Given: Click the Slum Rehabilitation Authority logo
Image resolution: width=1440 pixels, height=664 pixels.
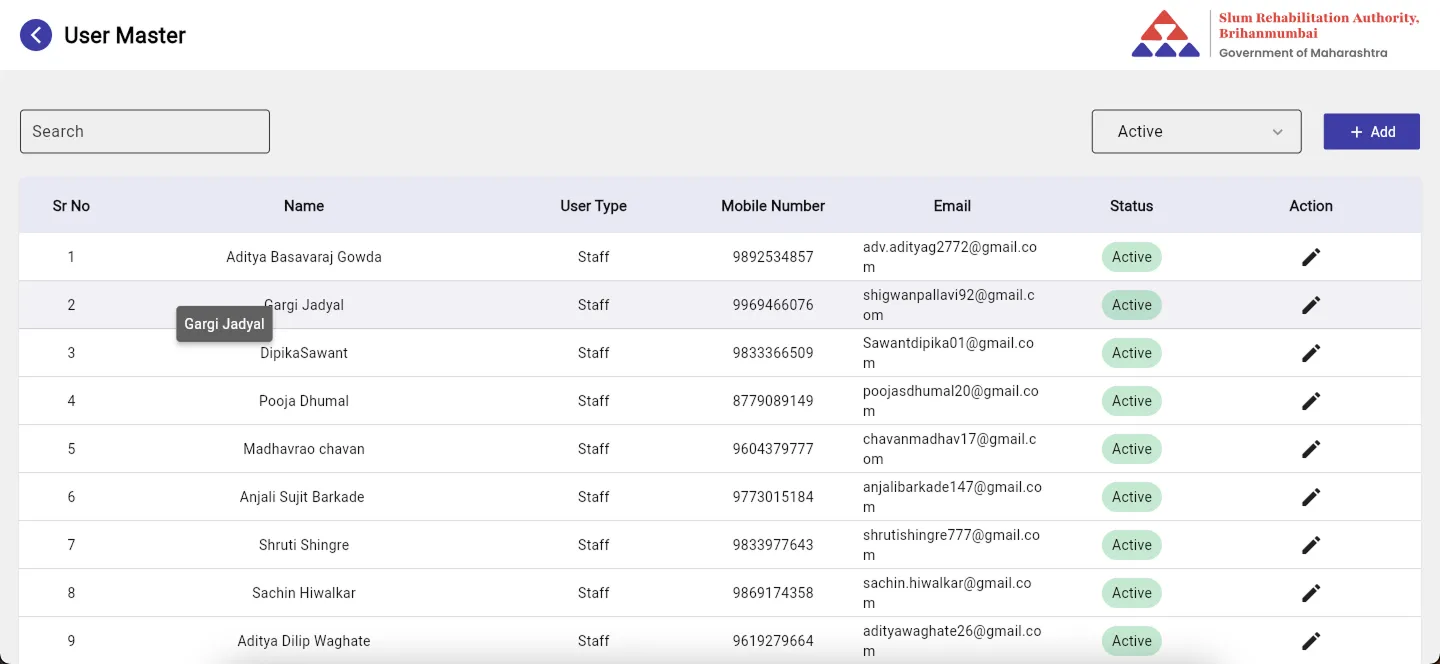Looking at the screenshot, I should pyautogui.click(x=1166, y=33).
